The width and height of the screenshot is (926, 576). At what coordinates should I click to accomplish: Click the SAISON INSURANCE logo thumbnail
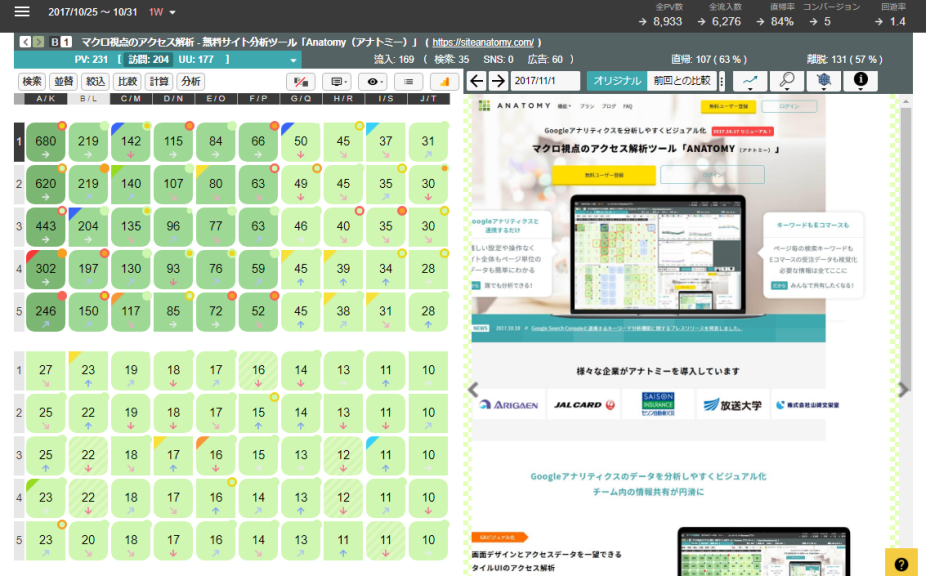coord(658,405)
